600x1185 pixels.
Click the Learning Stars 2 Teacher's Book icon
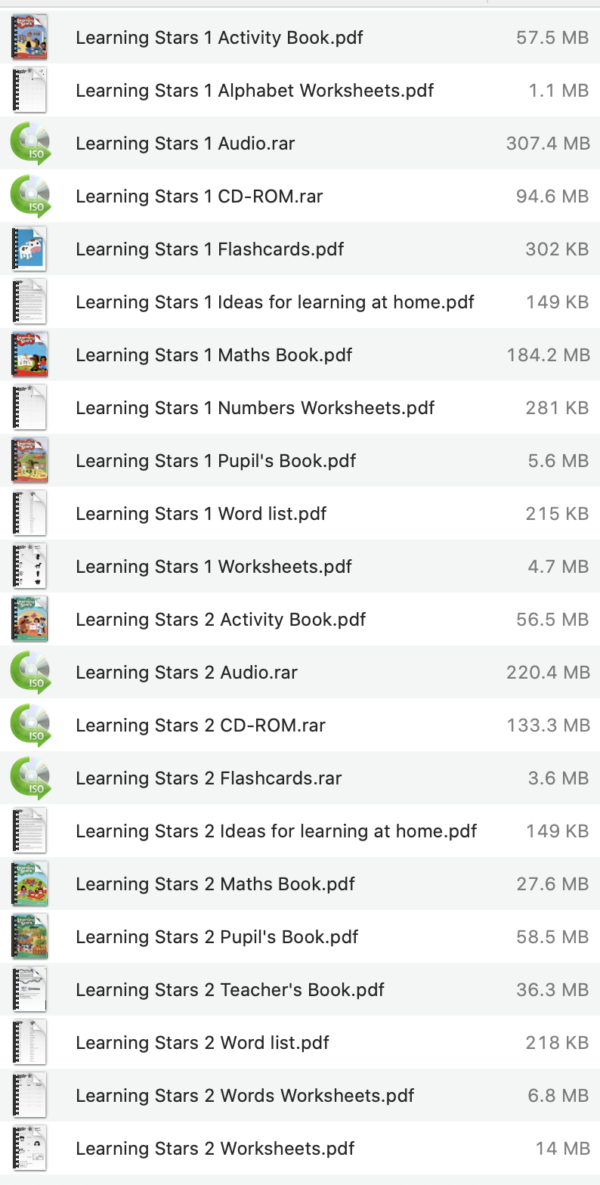[29, 990]
